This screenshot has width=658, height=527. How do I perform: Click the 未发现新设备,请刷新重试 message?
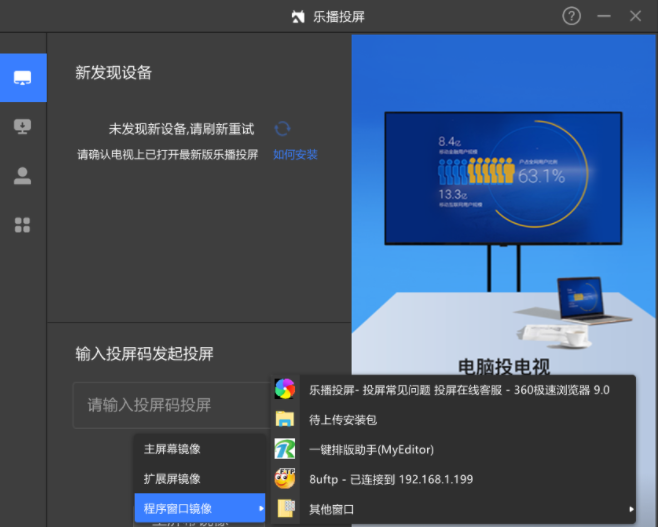pyautogui.click(x=181, y=129)
